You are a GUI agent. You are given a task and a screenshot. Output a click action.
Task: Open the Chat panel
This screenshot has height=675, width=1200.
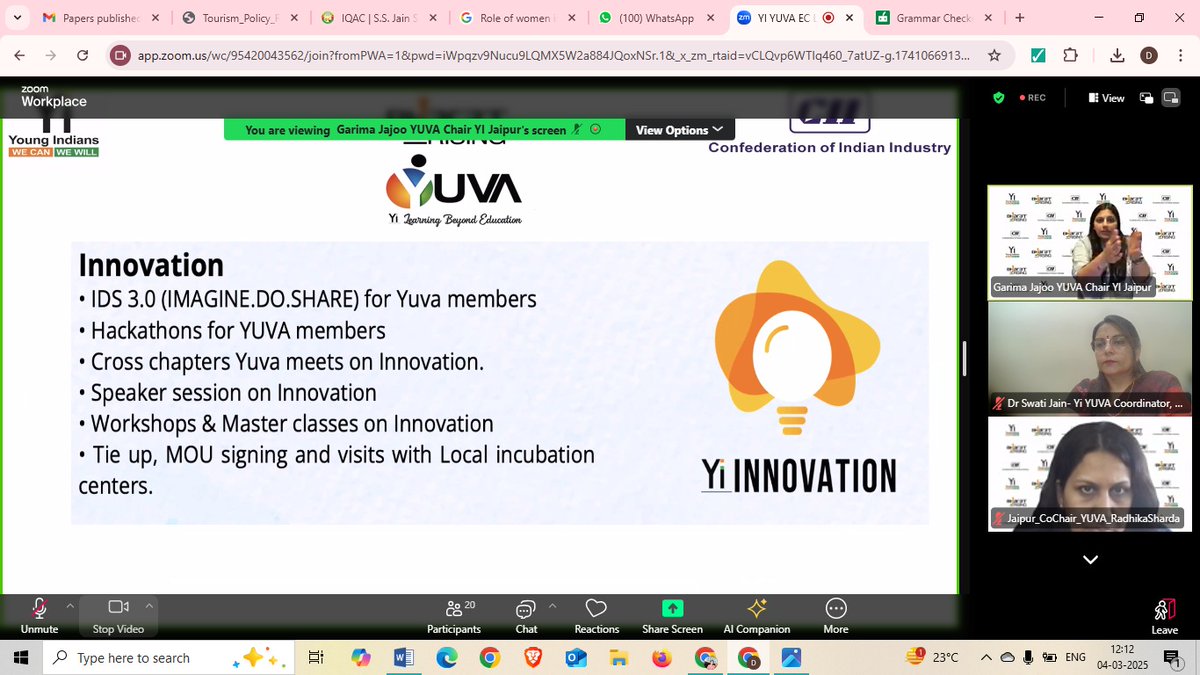pyautogui.click(x=526, y=615)
